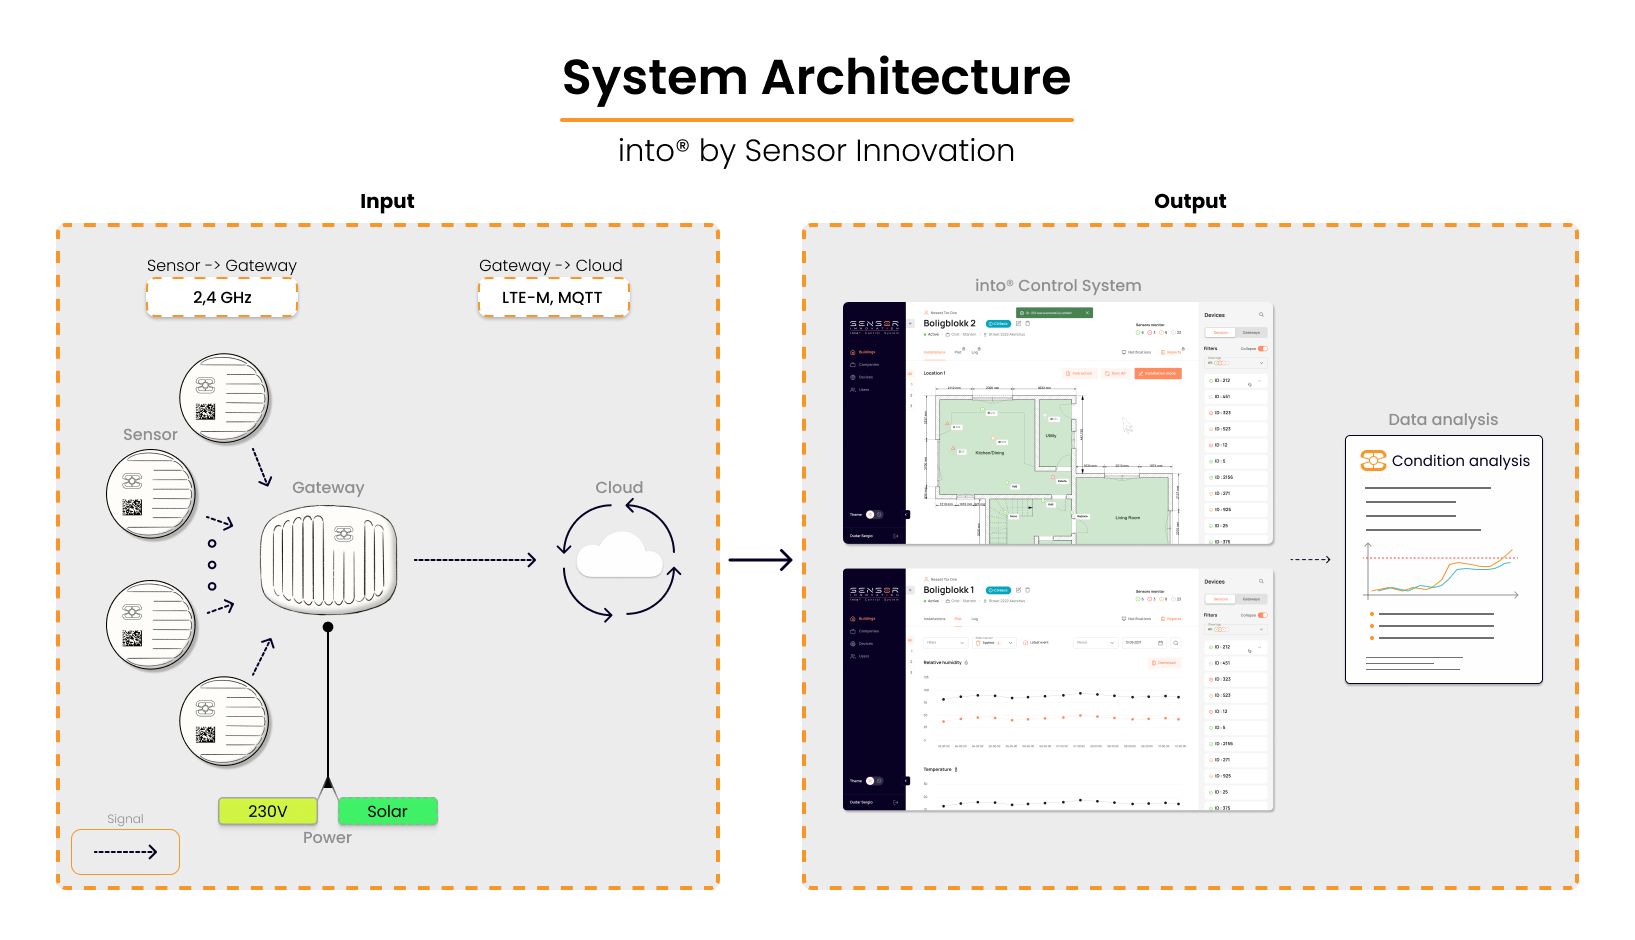Close the green success toast notification
This screenshot has width=1635, height=940.
click(x=1087, y=313)
